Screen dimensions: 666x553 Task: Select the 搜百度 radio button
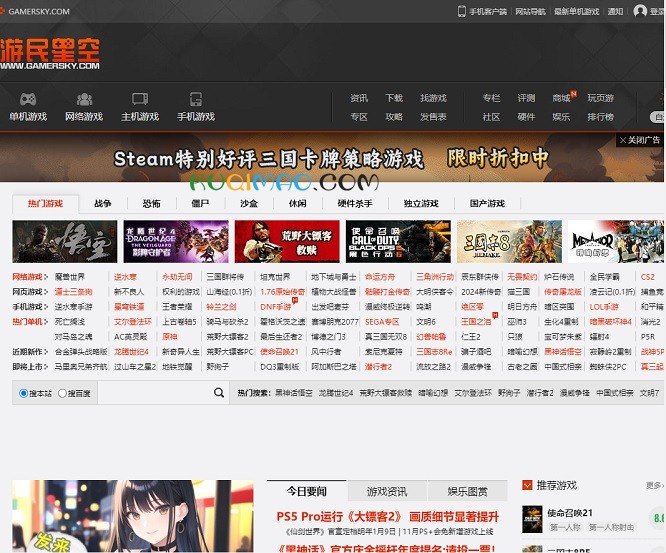tap(62, 393)
